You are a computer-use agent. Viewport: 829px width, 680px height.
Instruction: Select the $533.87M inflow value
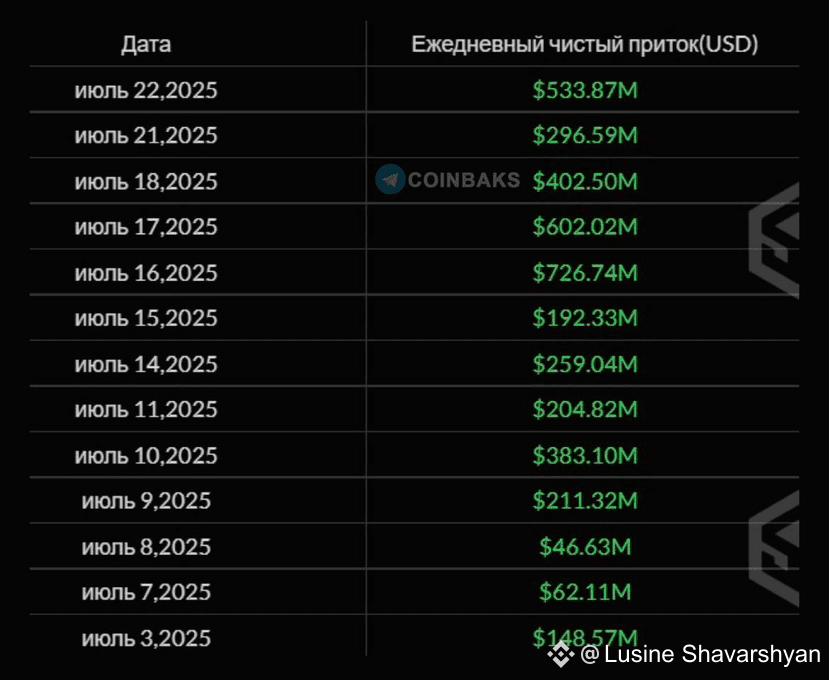tap(585, 90)
